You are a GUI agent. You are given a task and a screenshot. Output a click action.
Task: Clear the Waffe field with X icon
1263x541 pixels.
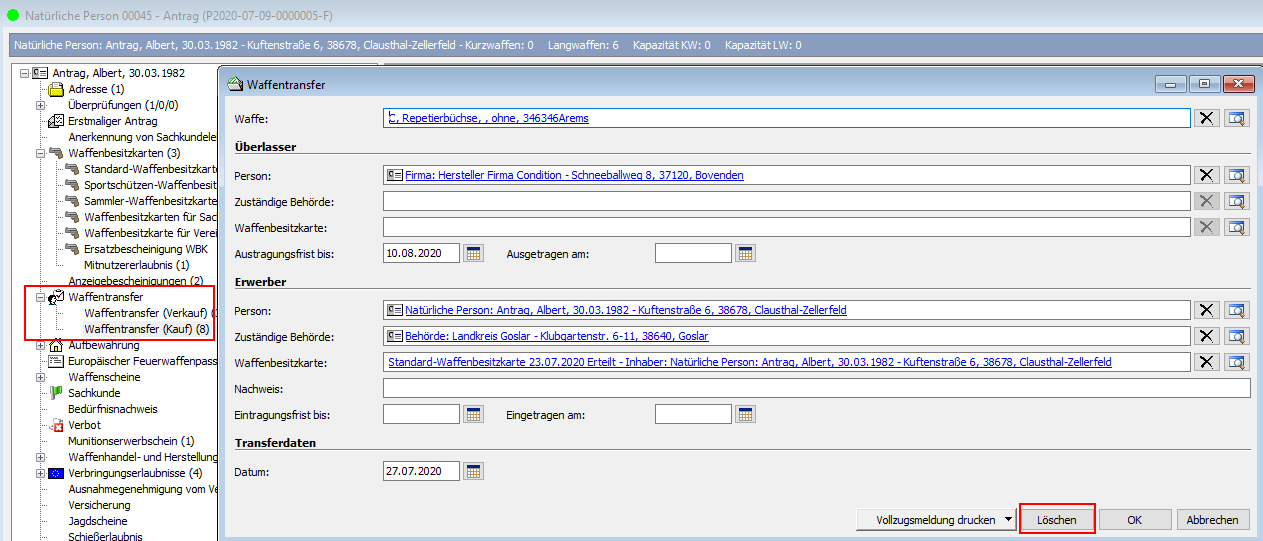click(x=1206, y=118)
